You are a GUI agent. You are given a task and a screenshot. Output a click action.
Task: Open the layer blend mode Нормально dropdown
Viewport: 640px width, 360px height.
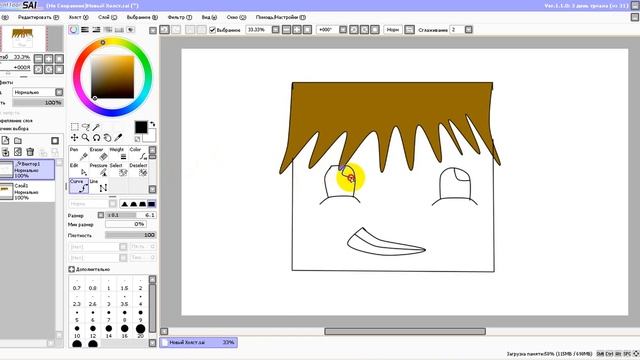pyautogui.click(x=59, y=92)
